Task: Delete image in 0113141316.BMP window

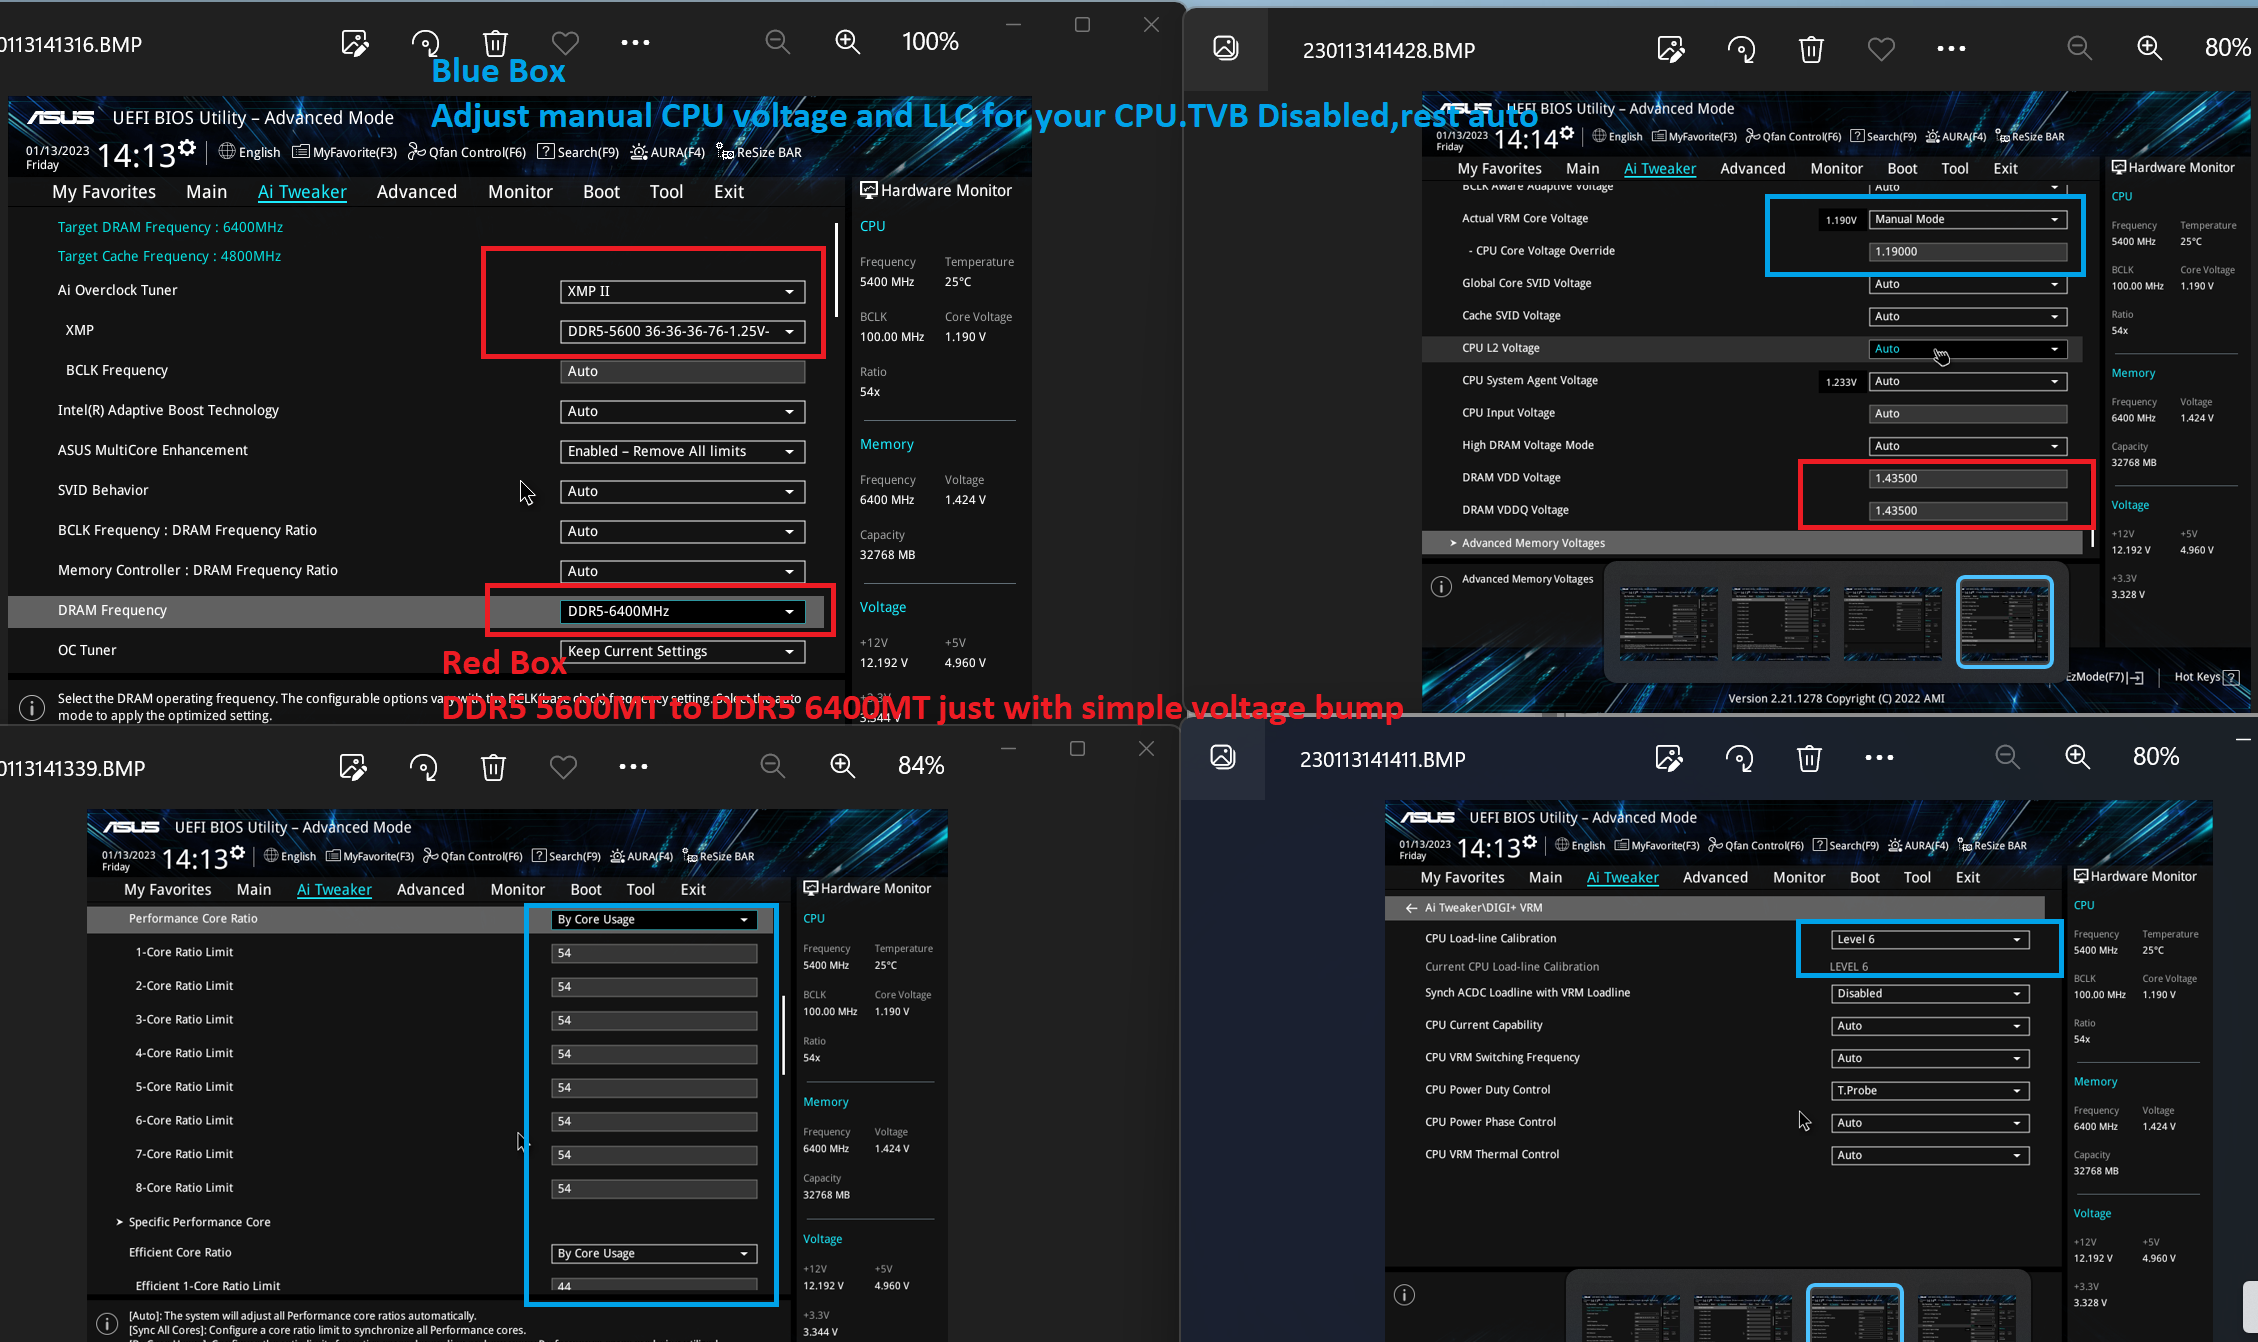Action: pyautogui.click(x=495, y=42)
